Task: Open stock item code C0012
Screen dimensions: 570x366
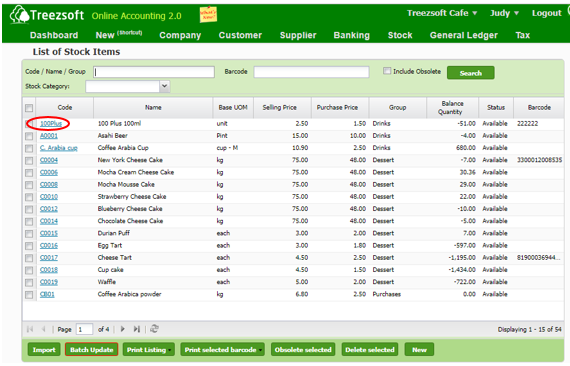Action: 49,209
